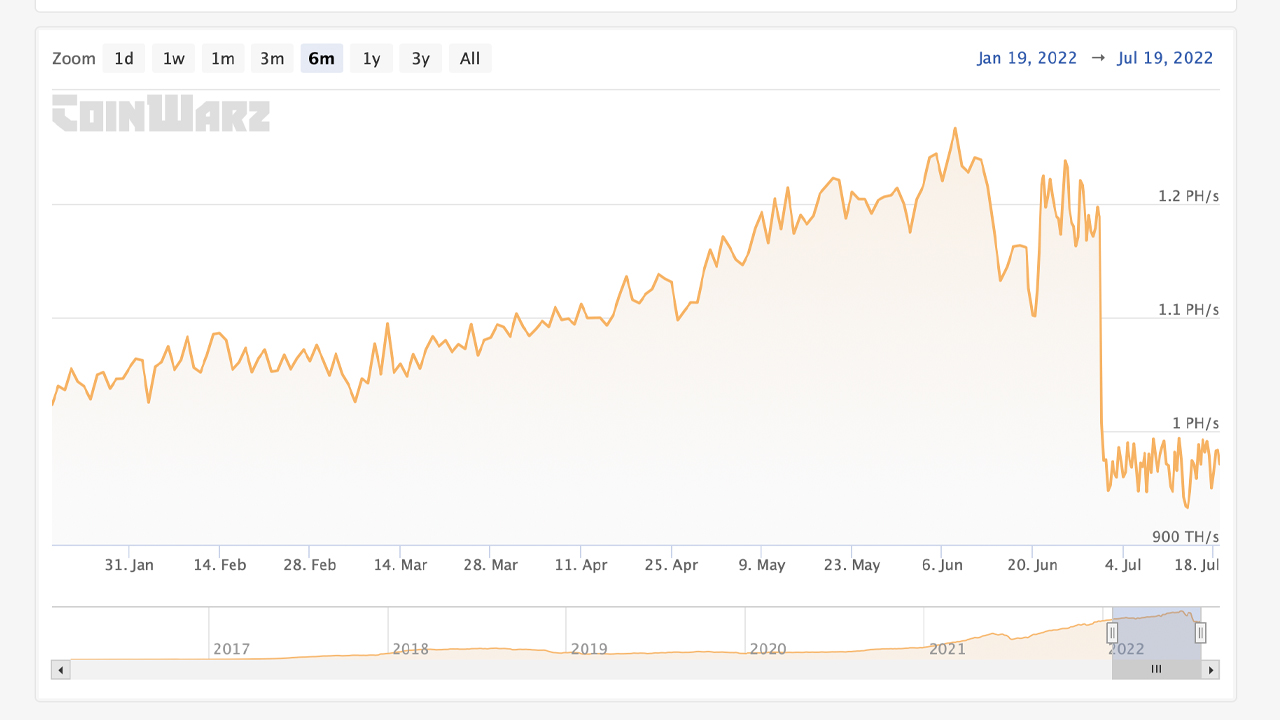Click the scrollbar right arrow
This screenshot has width=1280, height=720.
point(1211,670)
